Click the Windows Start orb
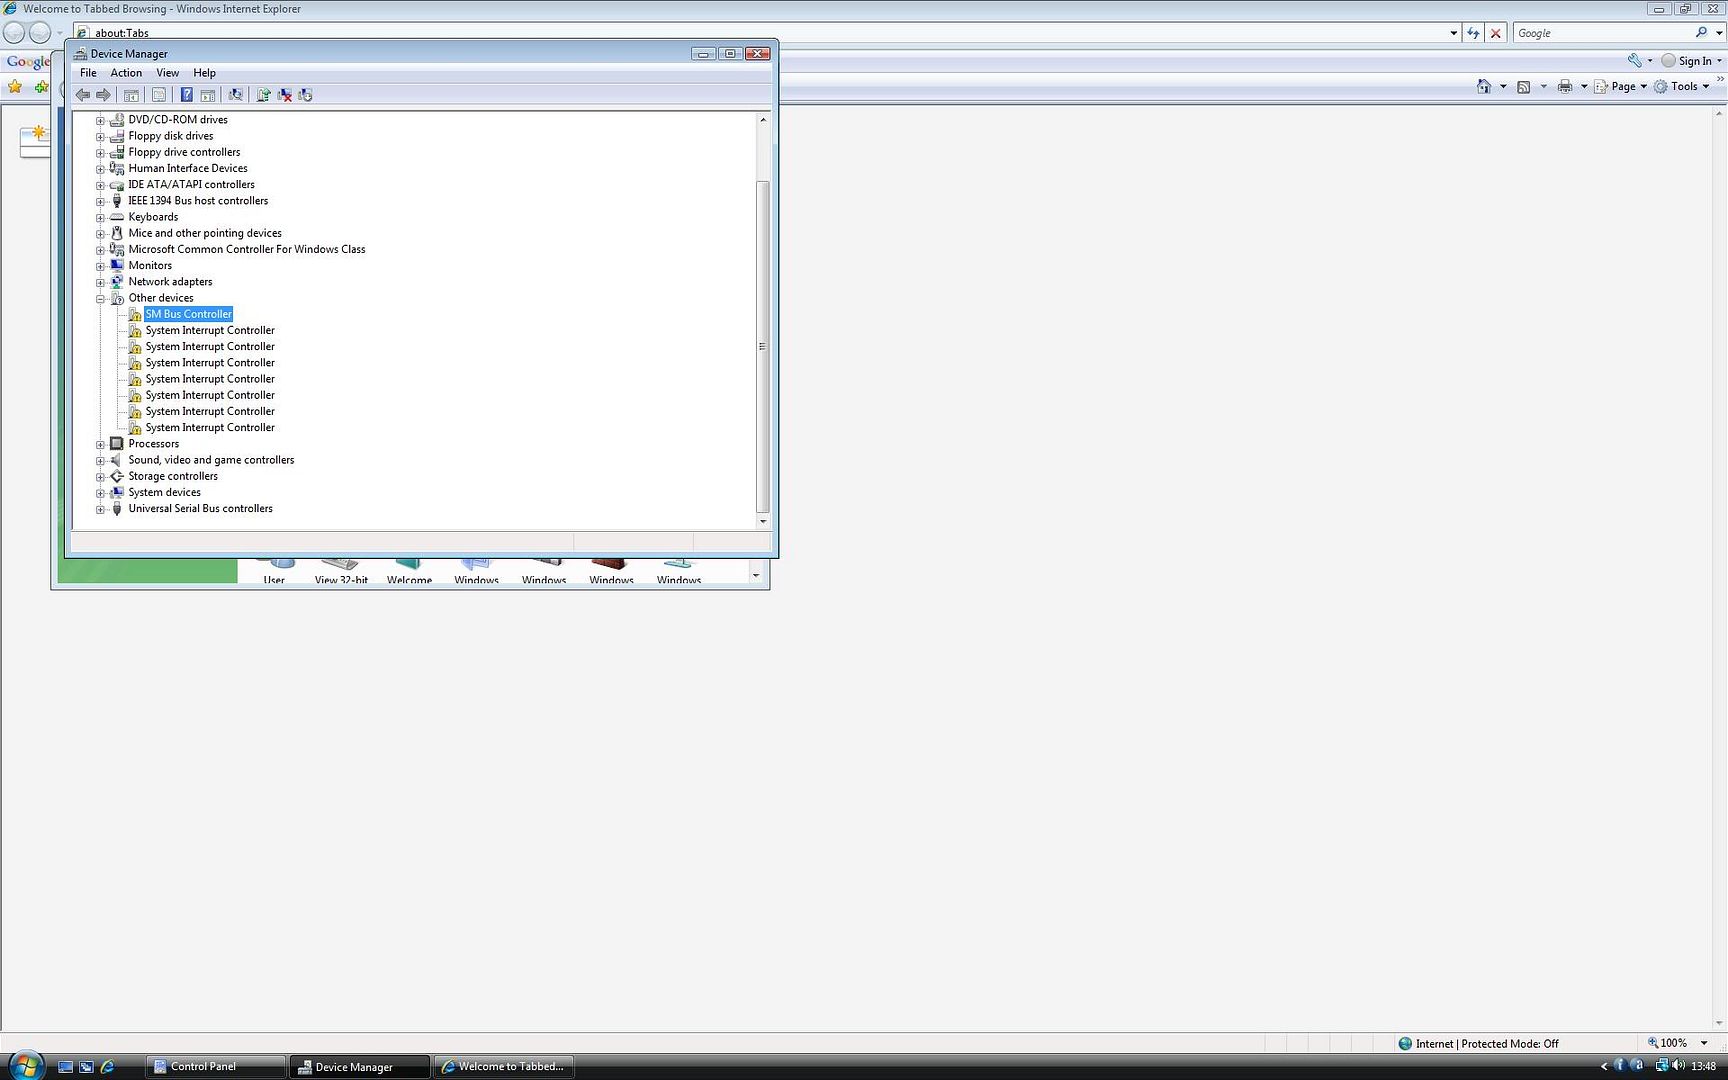The width and height of the screenshot is (1728, 1080). (26, 1065)
